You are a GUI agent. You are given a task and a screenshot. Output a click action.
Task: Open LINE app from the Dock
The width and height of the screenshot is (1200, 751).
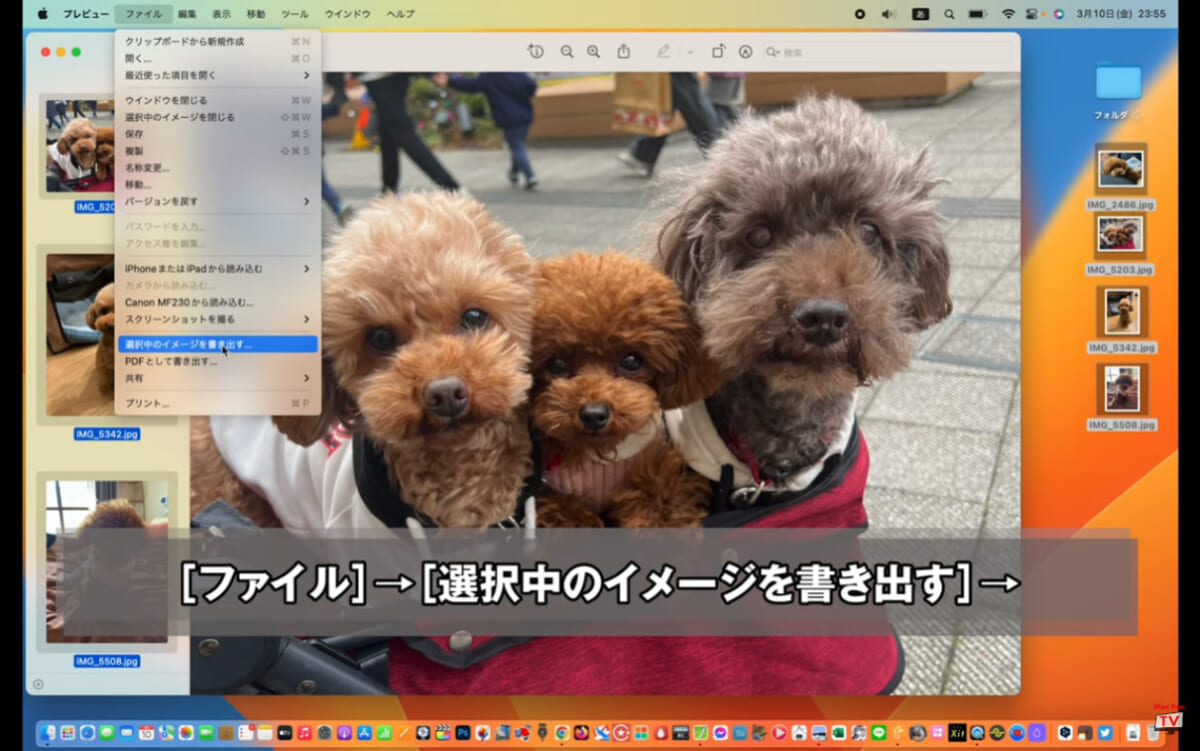[879, 733]
